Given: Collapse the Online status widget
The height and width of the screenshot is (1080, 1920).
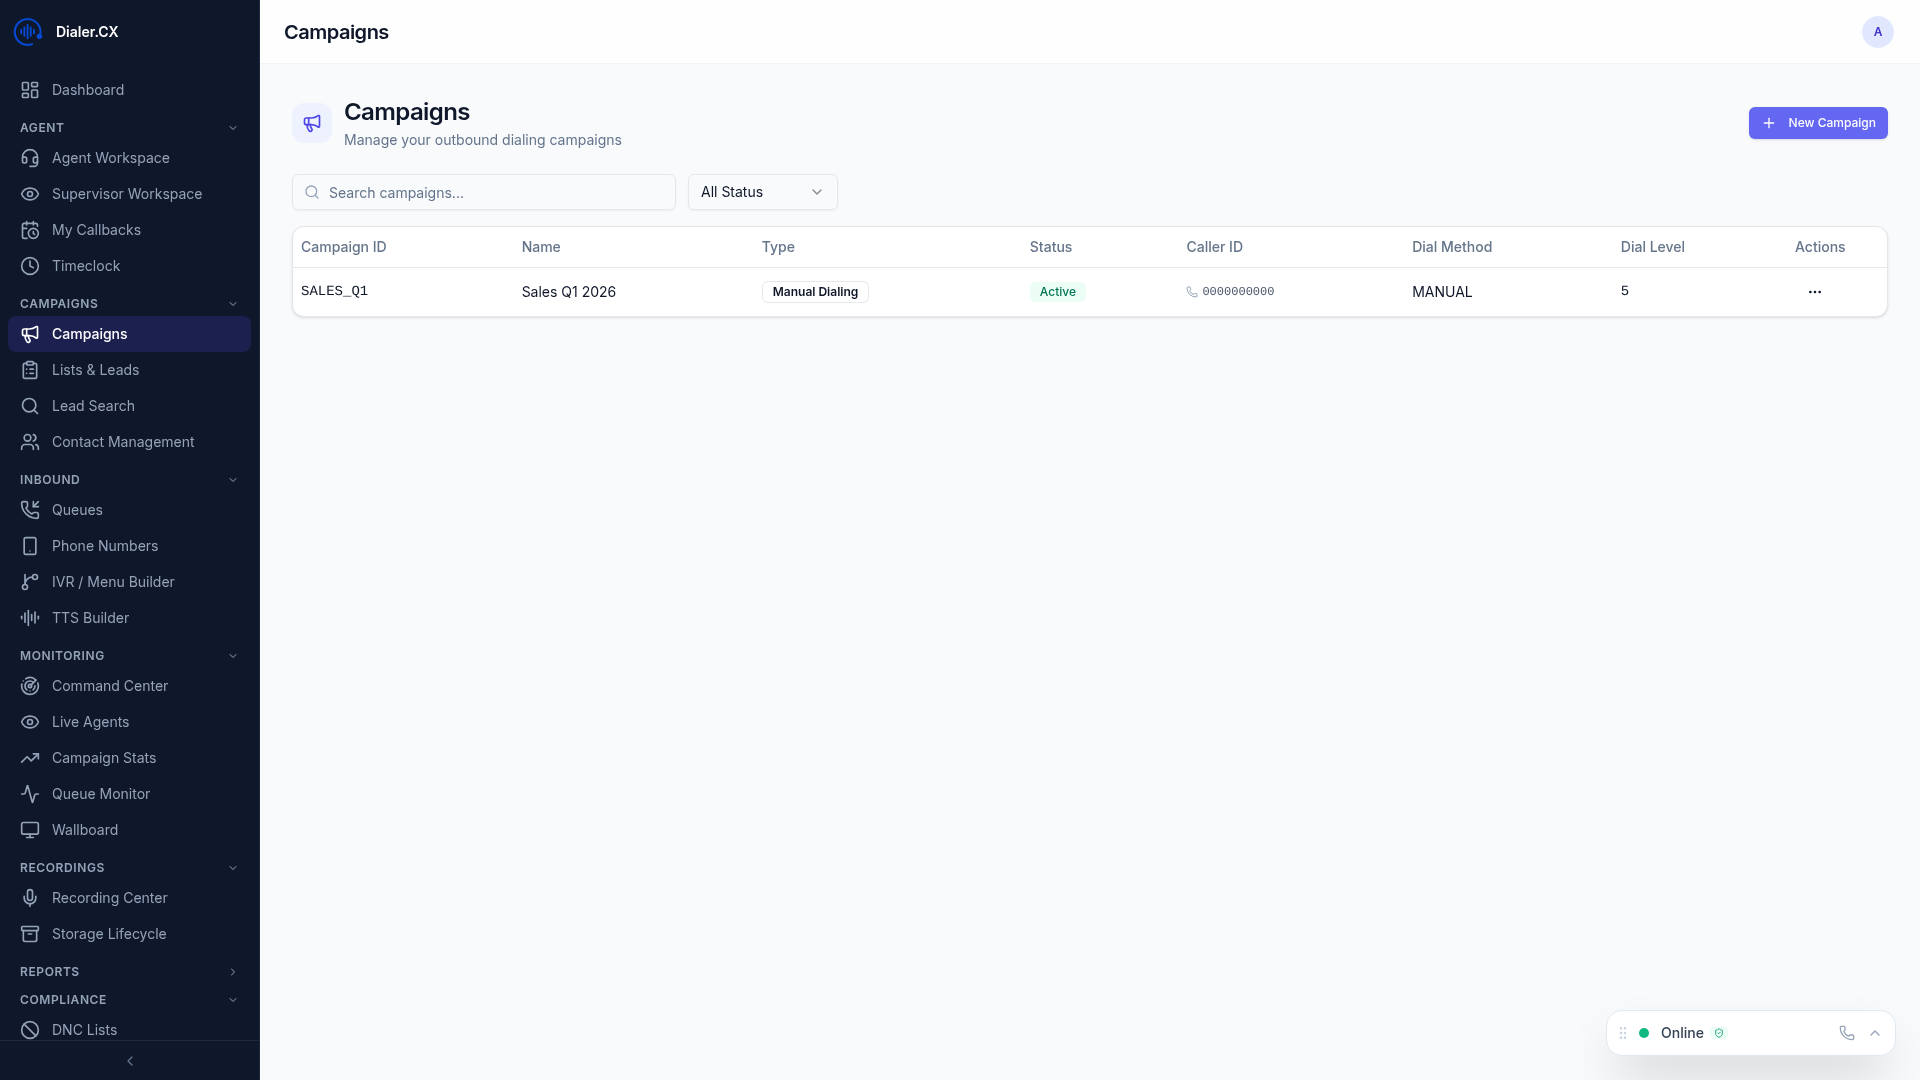Looking at the screenshot, I should pyautogui.click(x=1875, y=1032).
